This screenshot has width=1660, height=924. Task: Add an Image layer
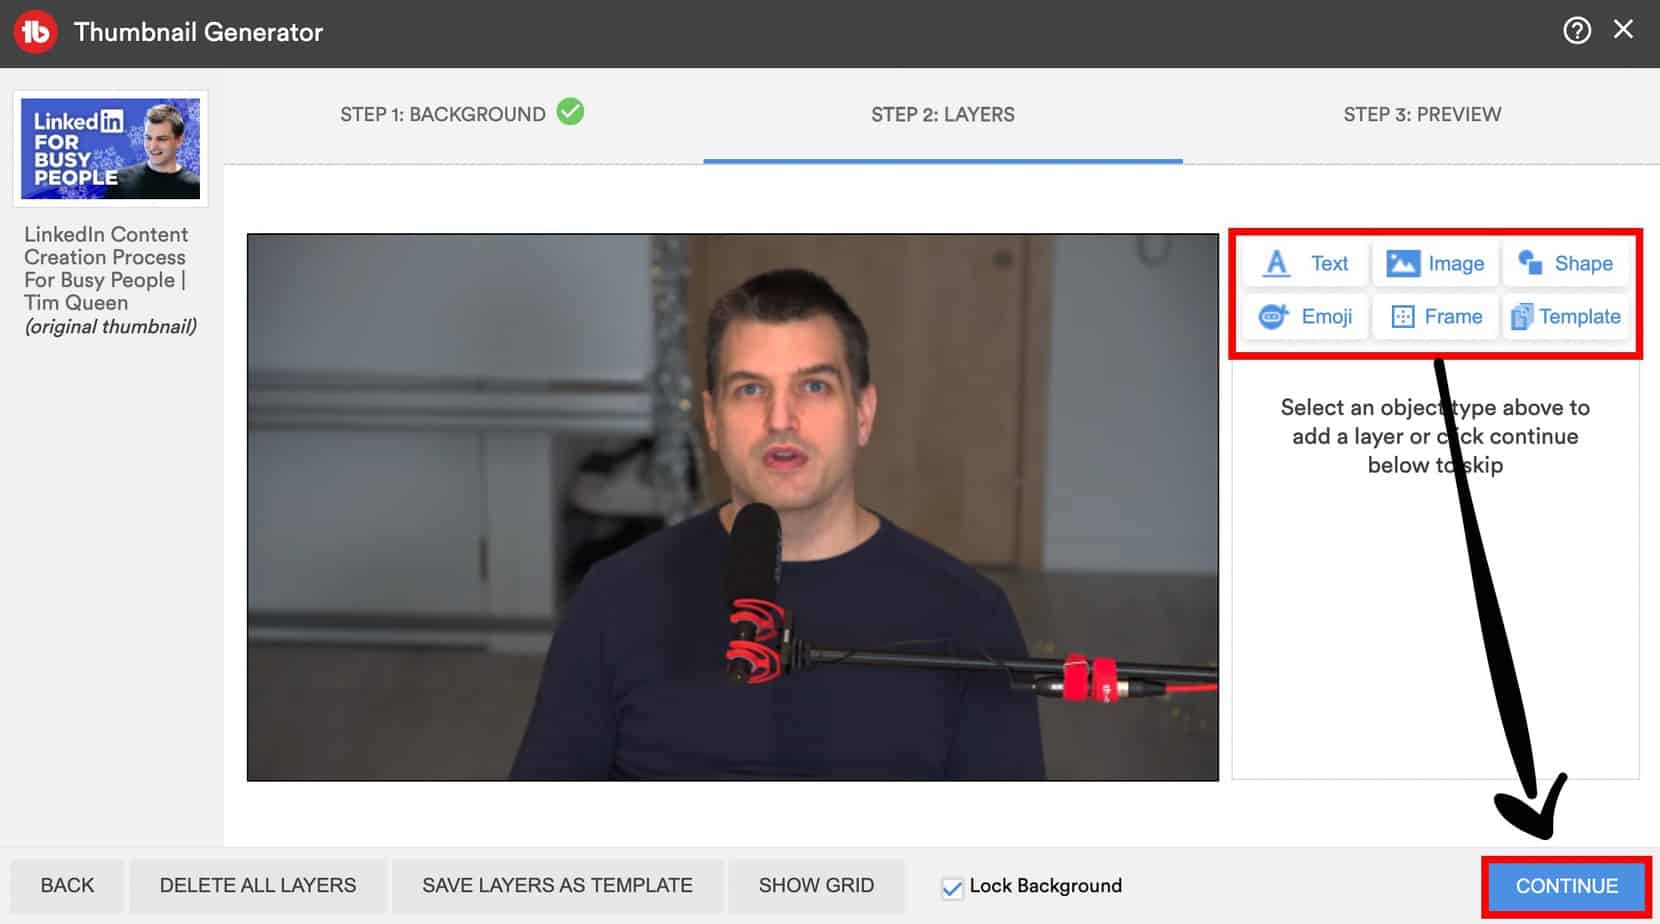pyautogui.click(x=1435, y=264)
